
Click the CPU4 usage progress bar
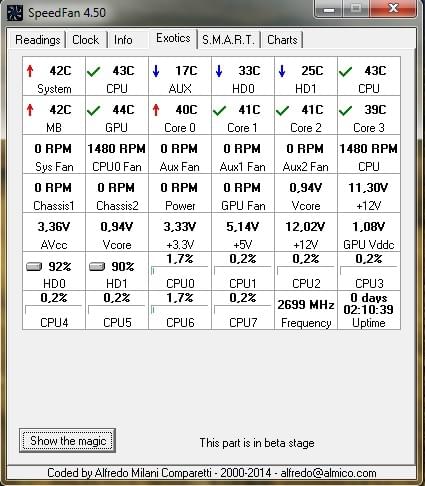tap(54, 309)
